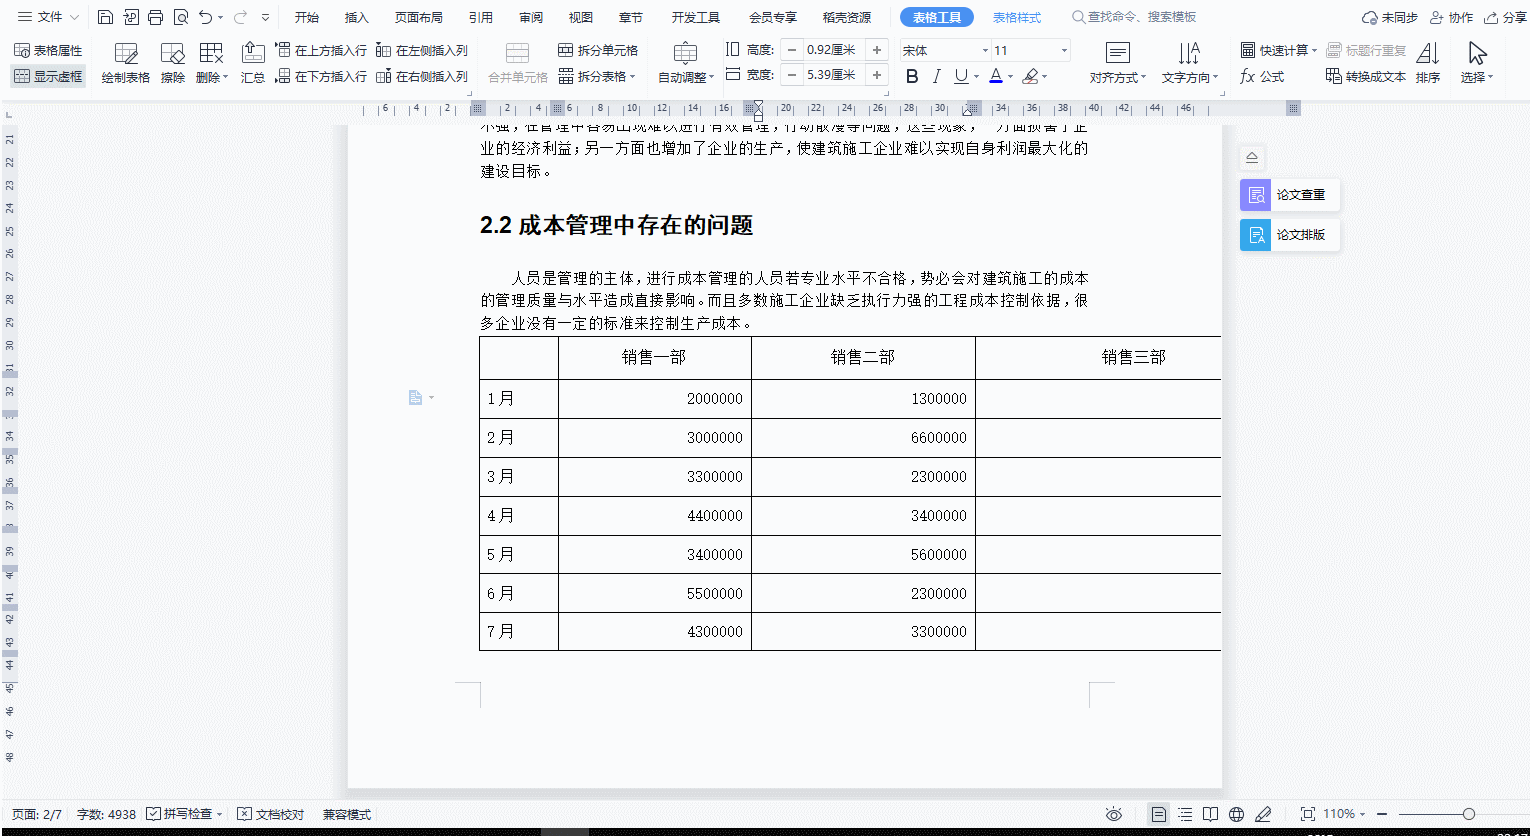Screen dimensions: 1530x836
Task: Click the 公式 formula button
Action: point(1262,76)
